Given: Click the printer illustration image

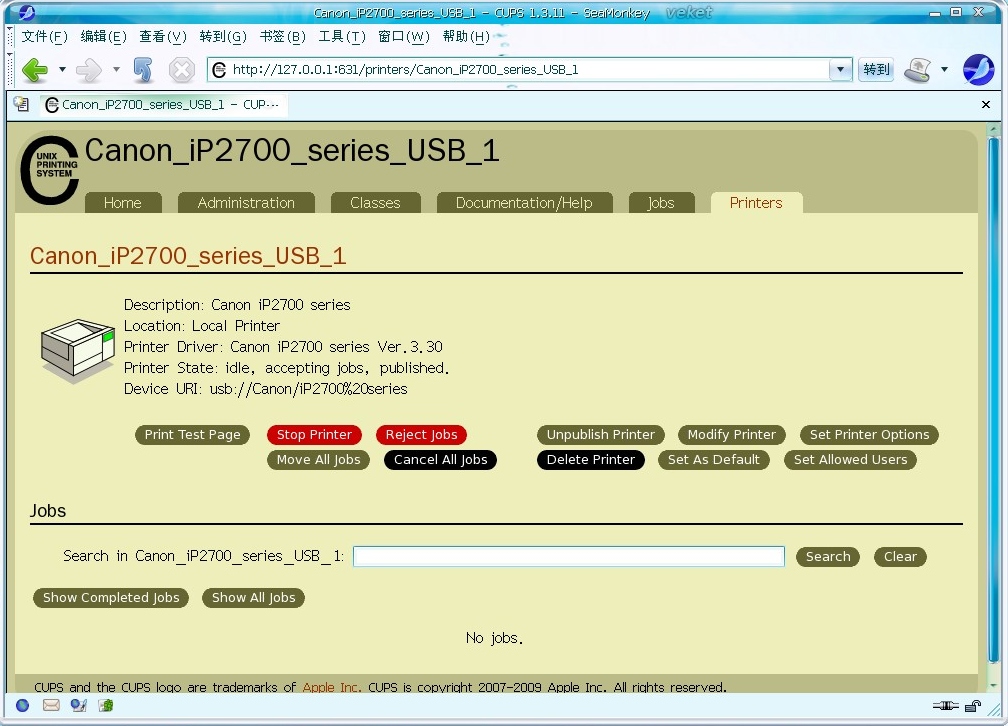Looking at the screenshot, I should coord(77,350).
